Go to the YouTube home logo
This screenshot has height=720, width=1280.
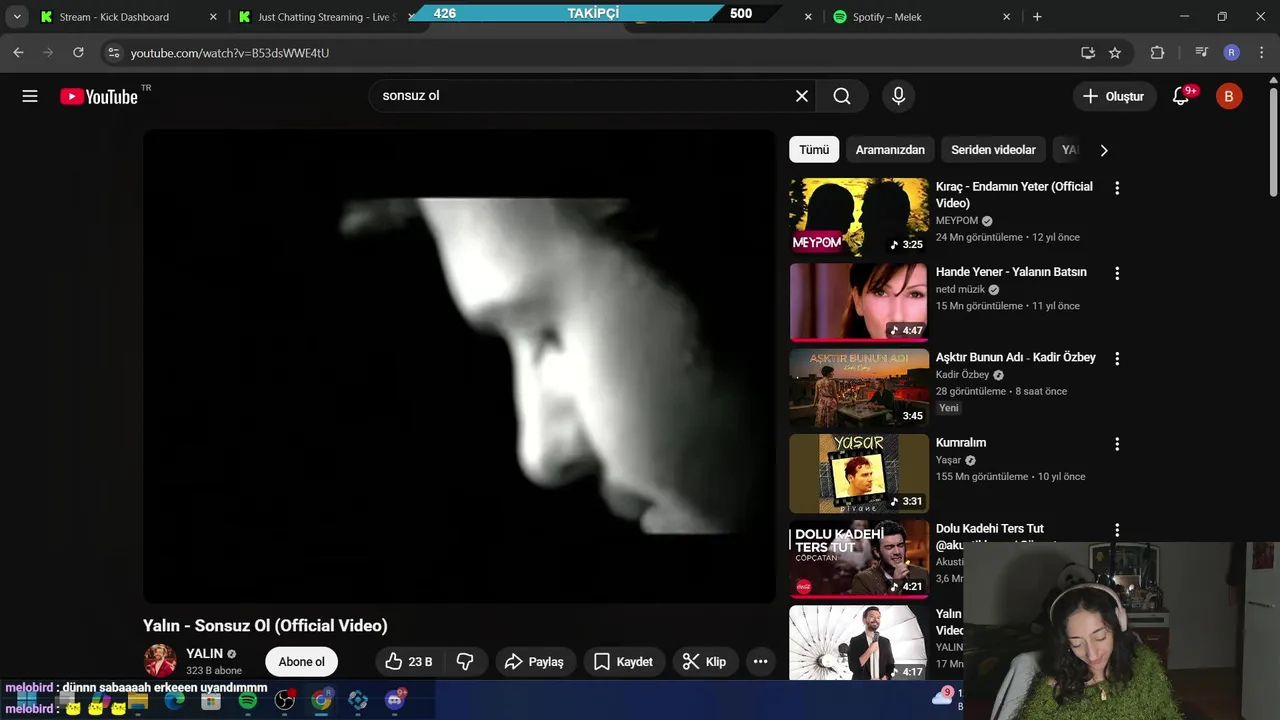pos(99,96)
